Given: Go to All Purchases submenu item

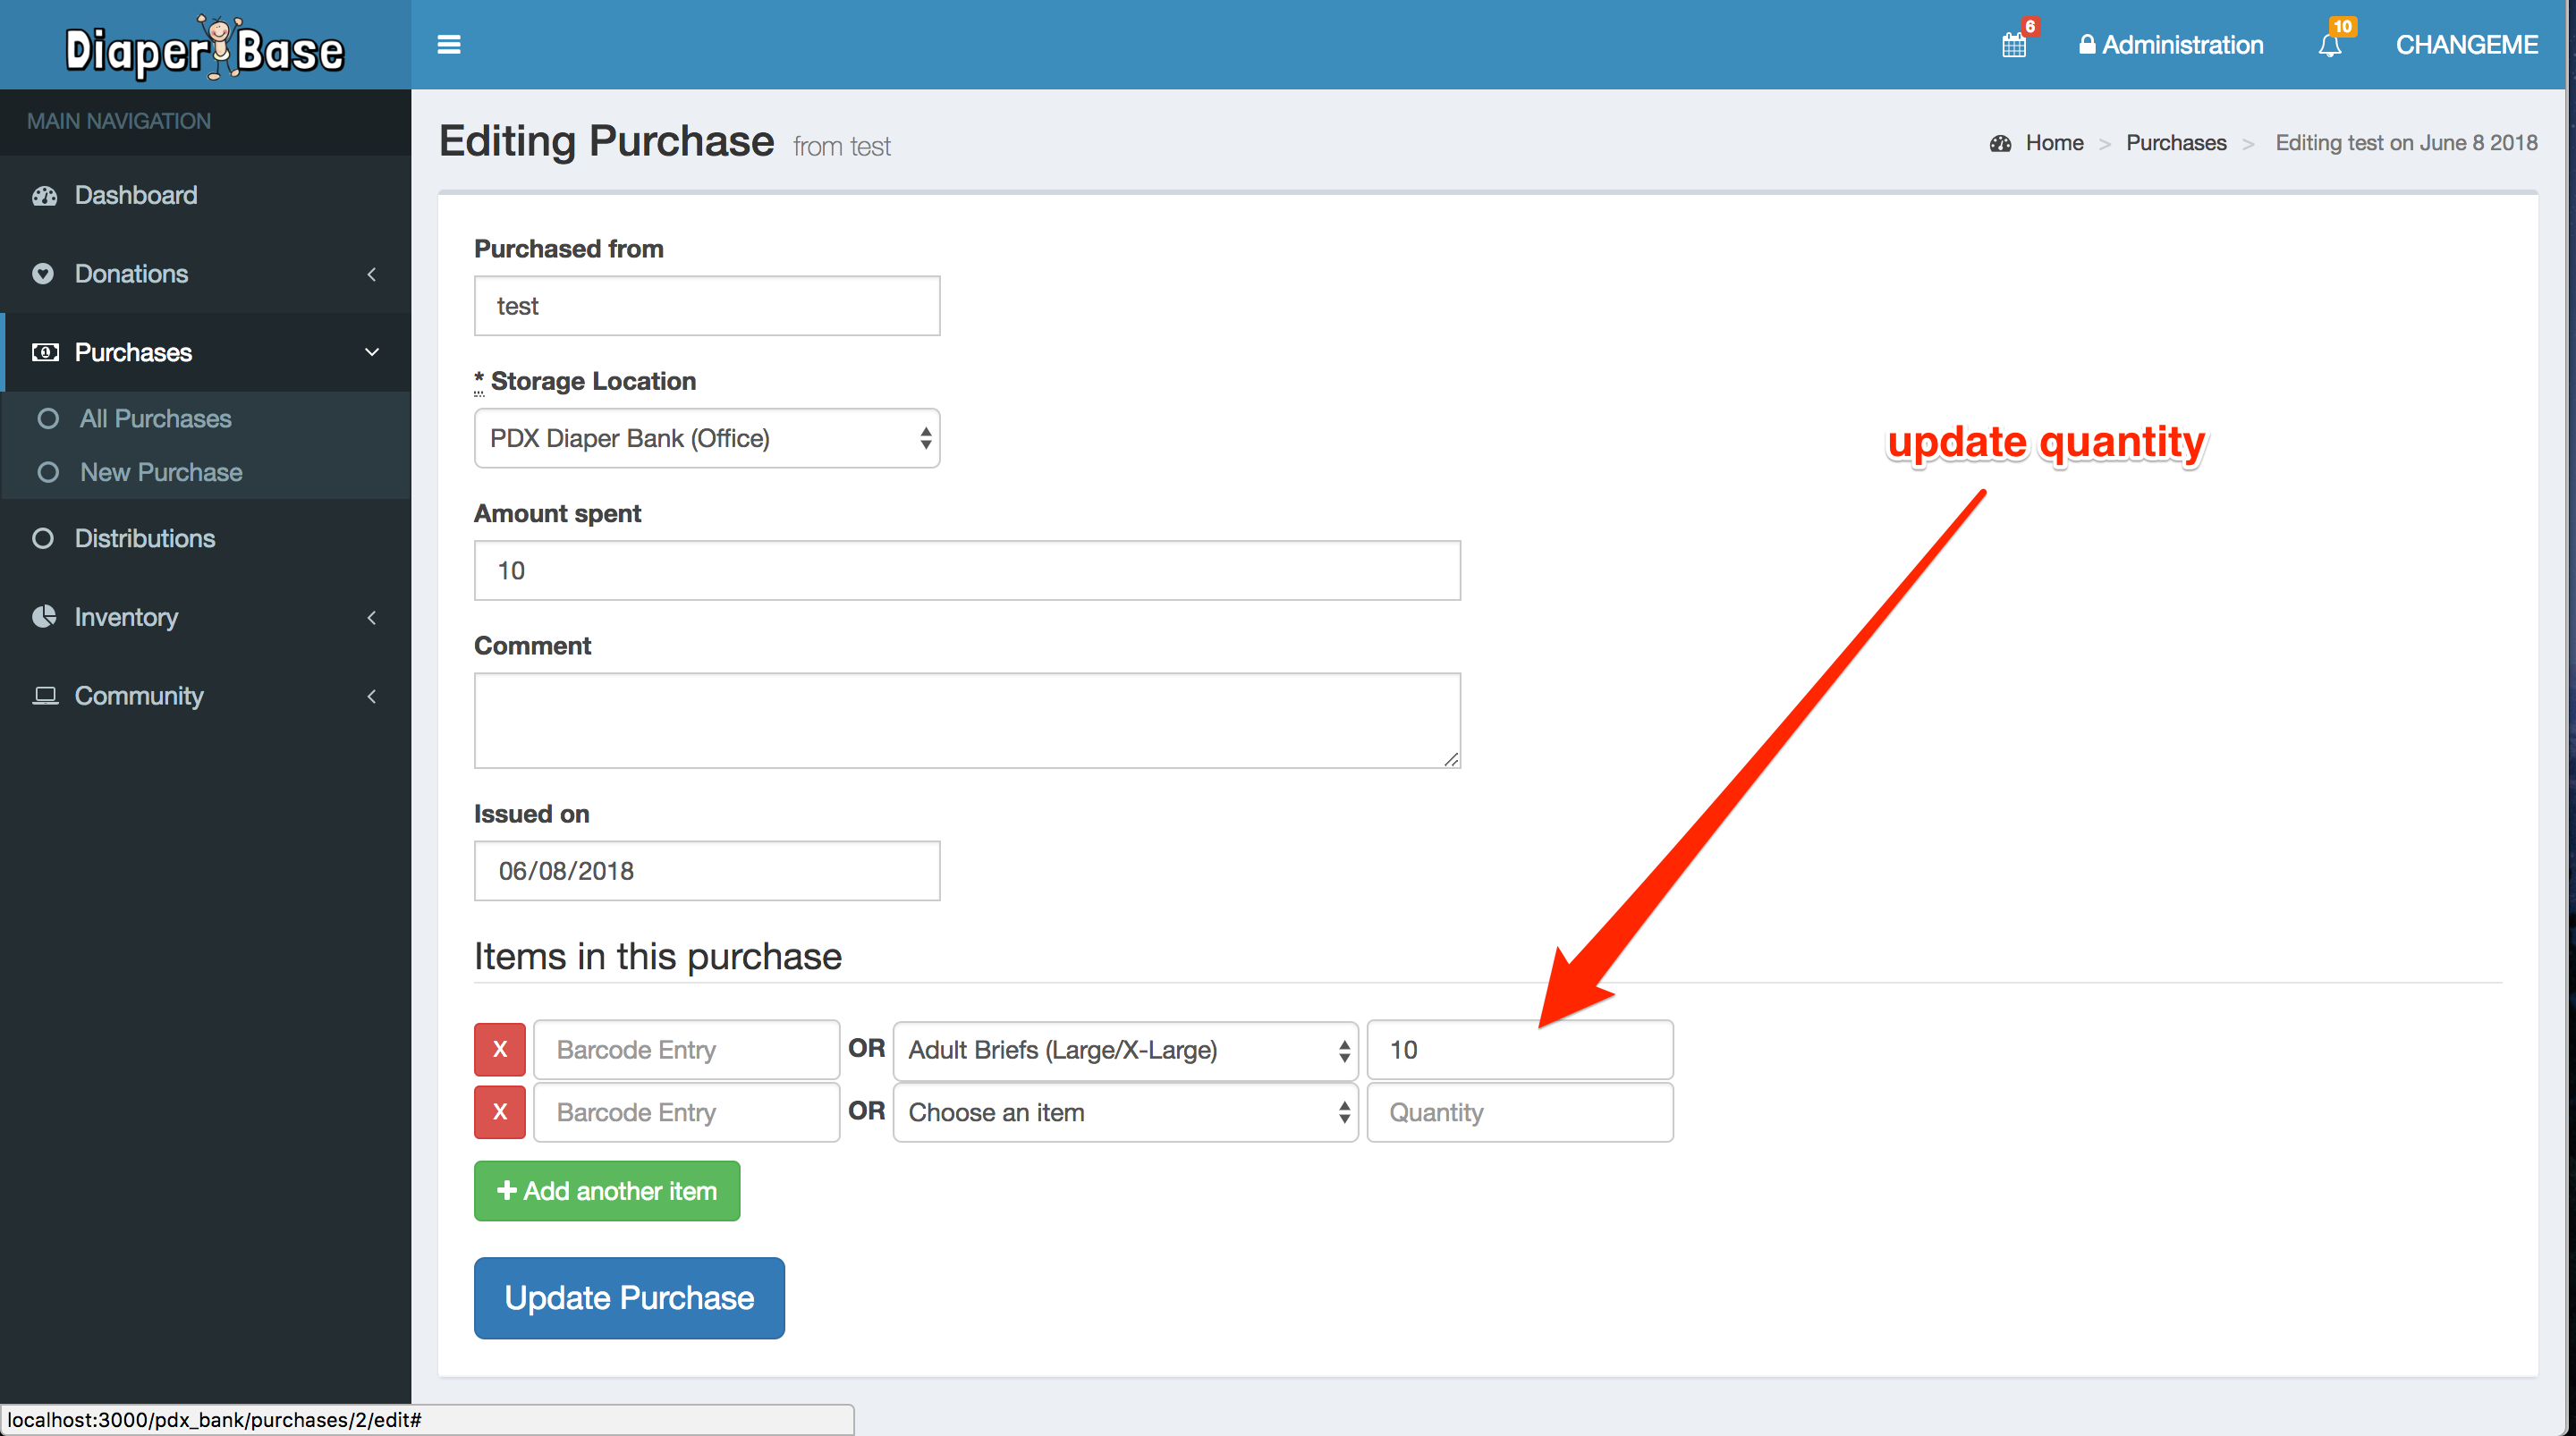Looking at the screenshot, I should click(x=155, y=418).
